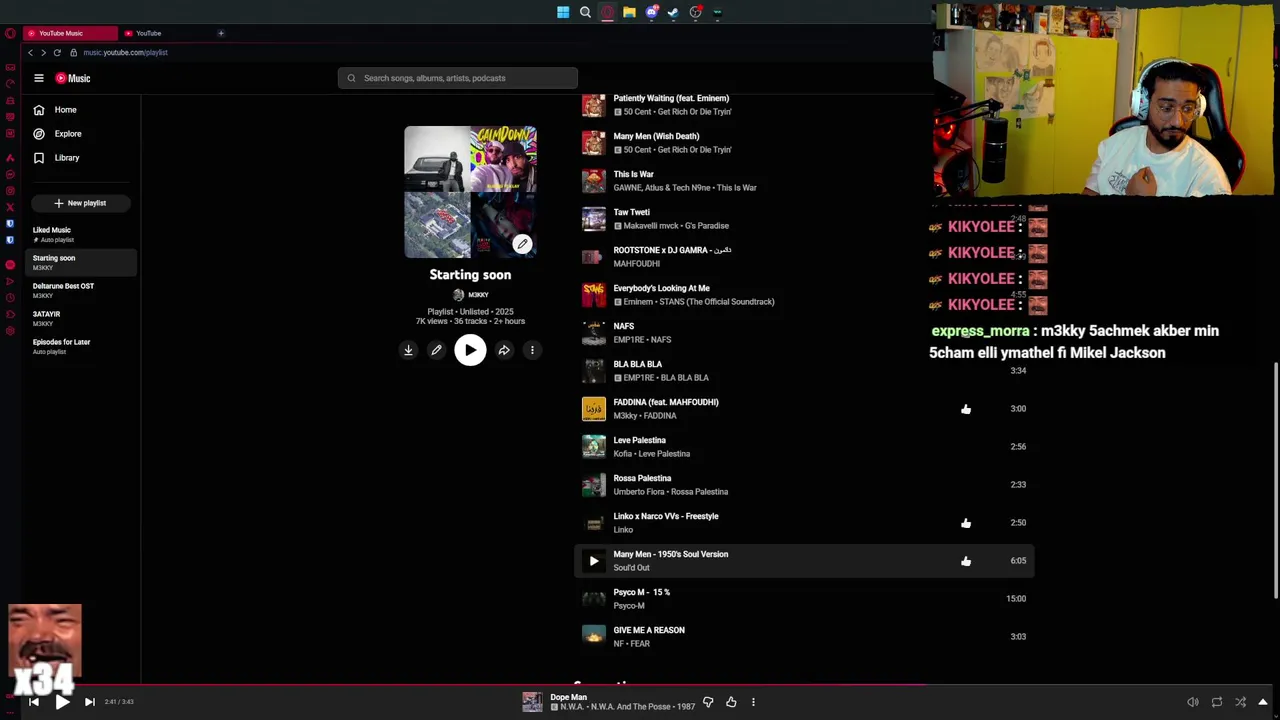This screenshot has height=720, width=1280.
Task: Like the song Dope Man
Action: coord(731,702)
